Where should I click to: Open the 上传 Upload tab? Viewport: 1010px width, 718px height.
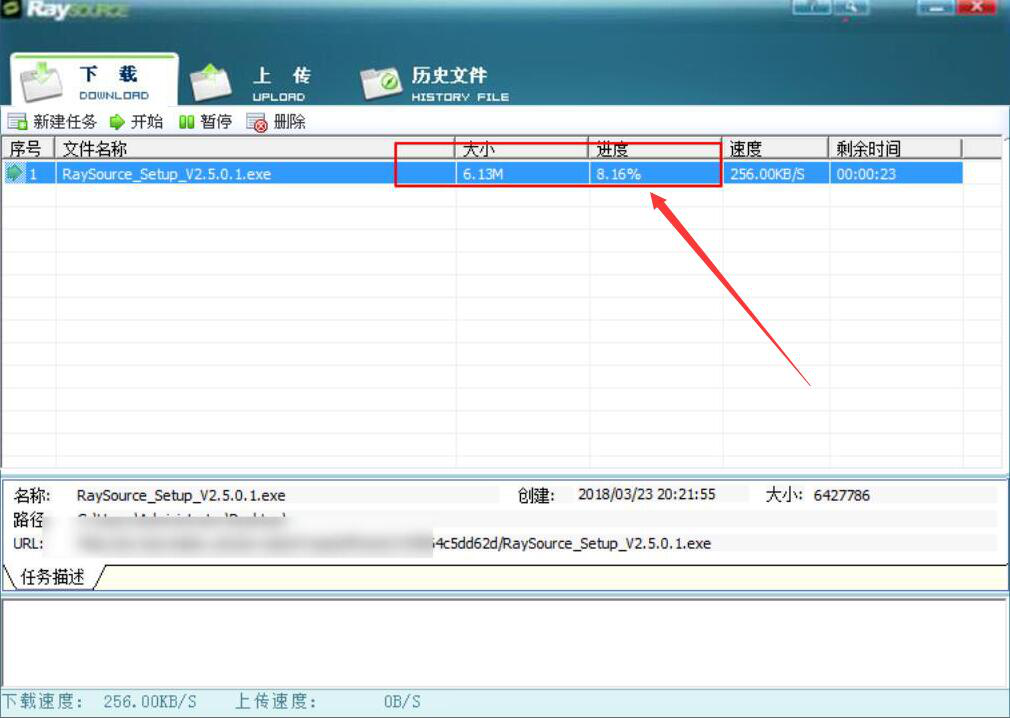251,82
